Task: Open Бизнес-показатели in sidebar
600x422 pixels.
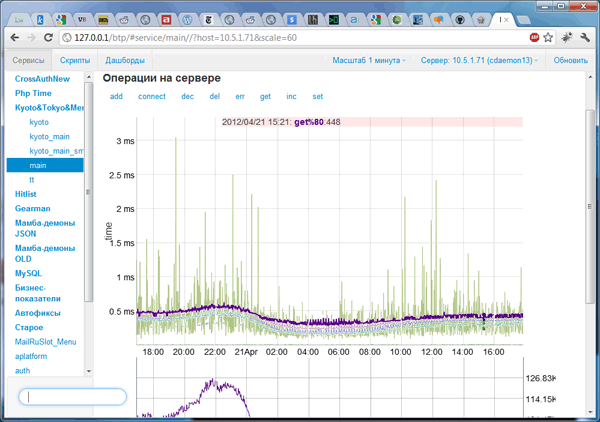Action: (x=38, y=293)
